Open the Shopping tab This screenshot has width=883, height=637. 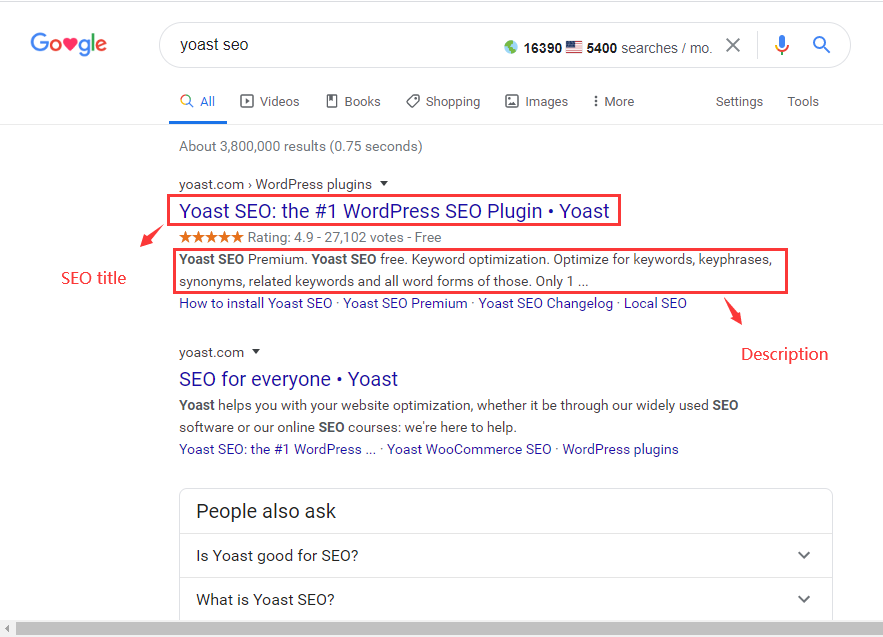point(443,101)
